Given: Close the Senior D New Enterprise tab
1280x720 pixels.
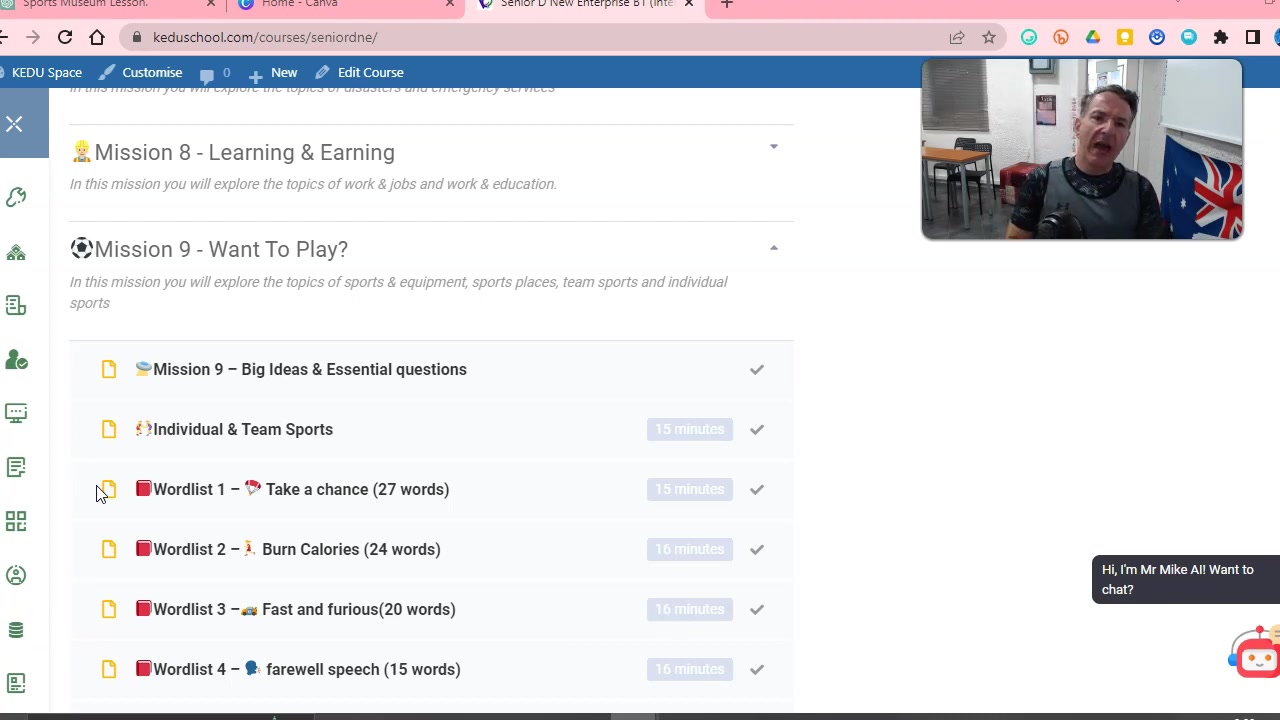Looking at the screenshot, I should (689, 4).
